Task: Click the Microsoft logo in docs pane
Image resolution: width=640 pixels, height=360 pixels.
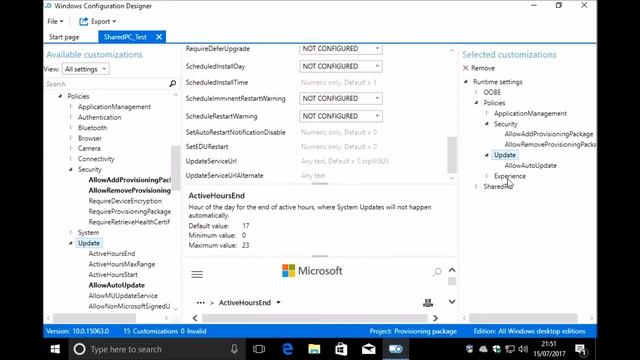Action: [312, 271]
